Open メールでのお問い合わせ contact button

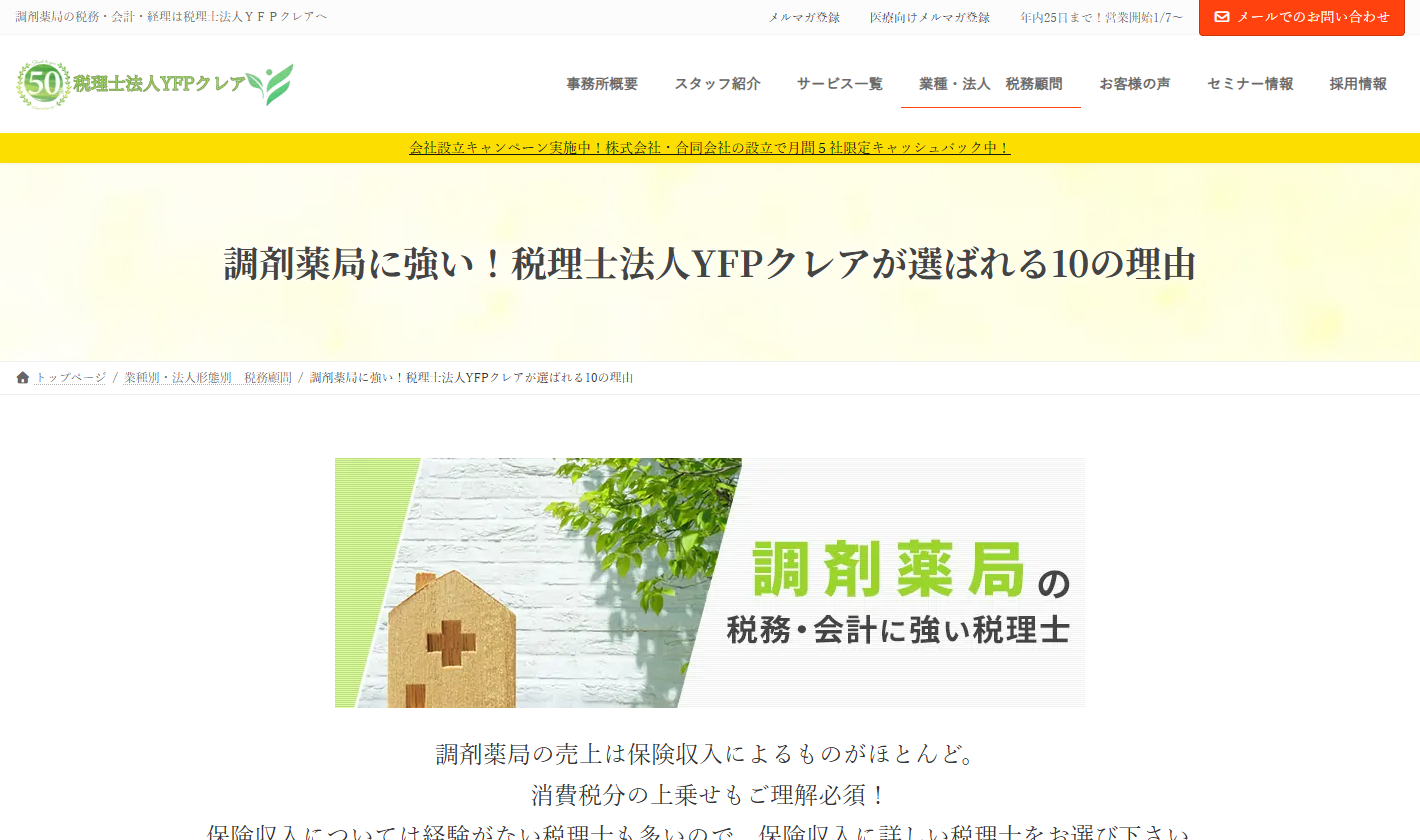tap(1301, 17)
